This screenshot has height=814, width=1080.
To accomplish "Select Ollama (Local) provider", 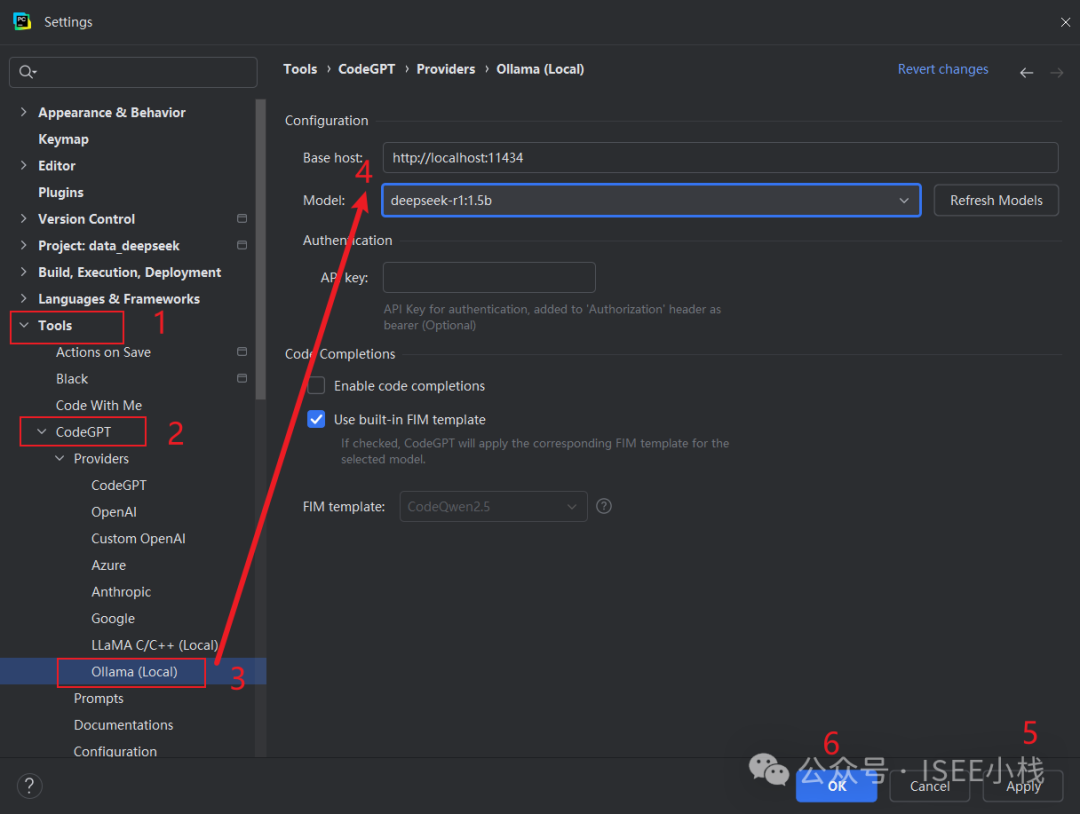I will pyautogui.click(x=134, y=671).
